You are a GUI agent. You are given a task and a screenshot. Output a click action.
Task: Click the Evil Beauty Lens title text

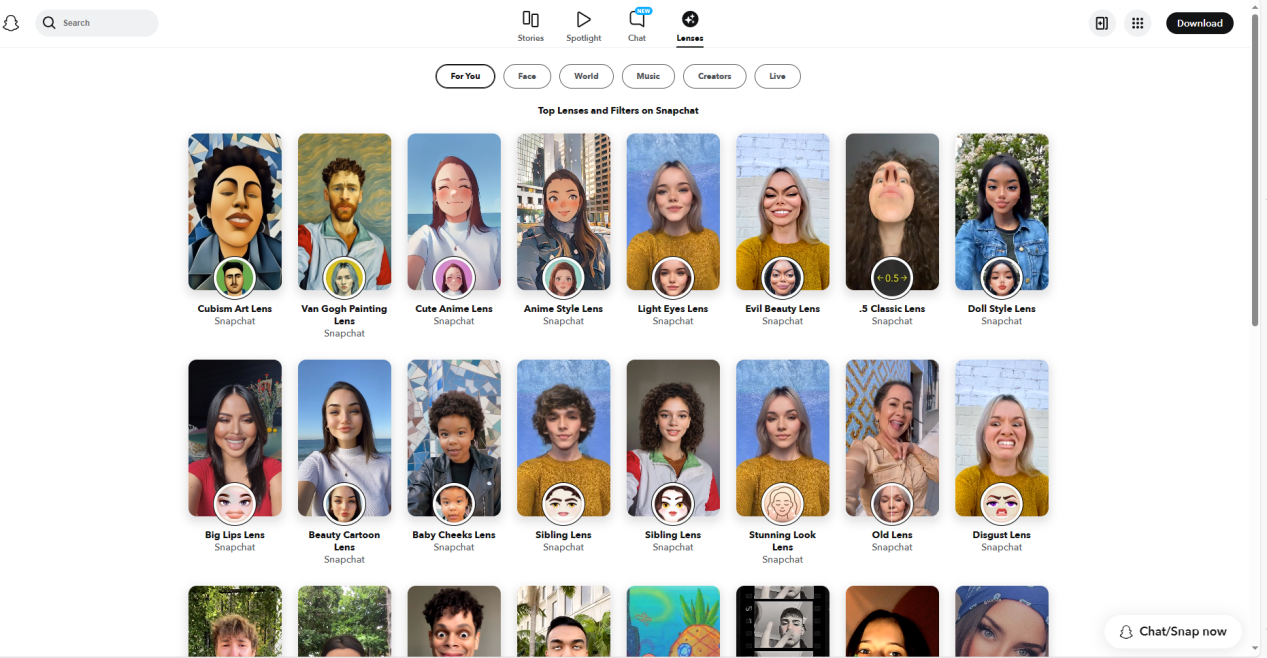click(782, 309)
